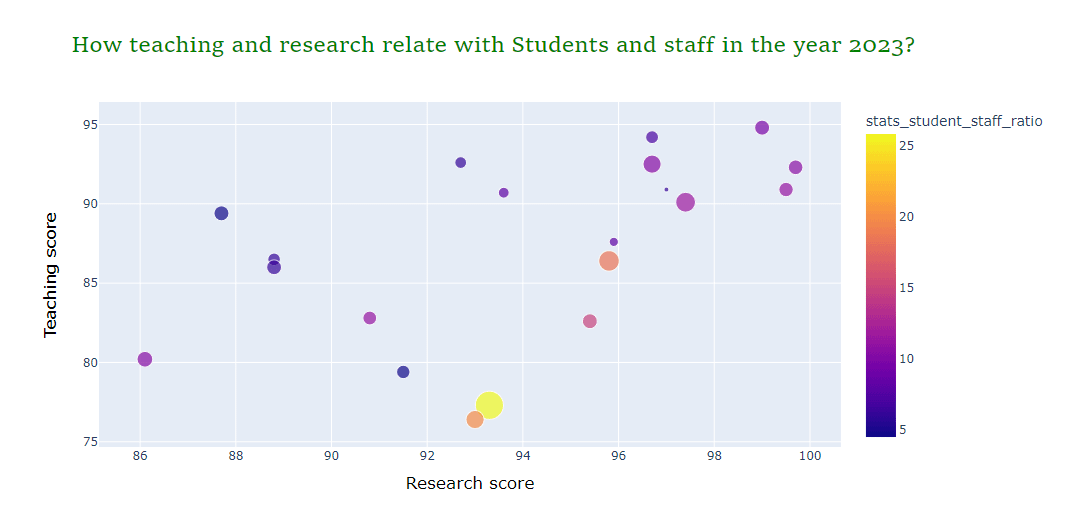Click the large yellow bubble data point
This screenshot has height=512, width=1076.
tap(489, 405)
